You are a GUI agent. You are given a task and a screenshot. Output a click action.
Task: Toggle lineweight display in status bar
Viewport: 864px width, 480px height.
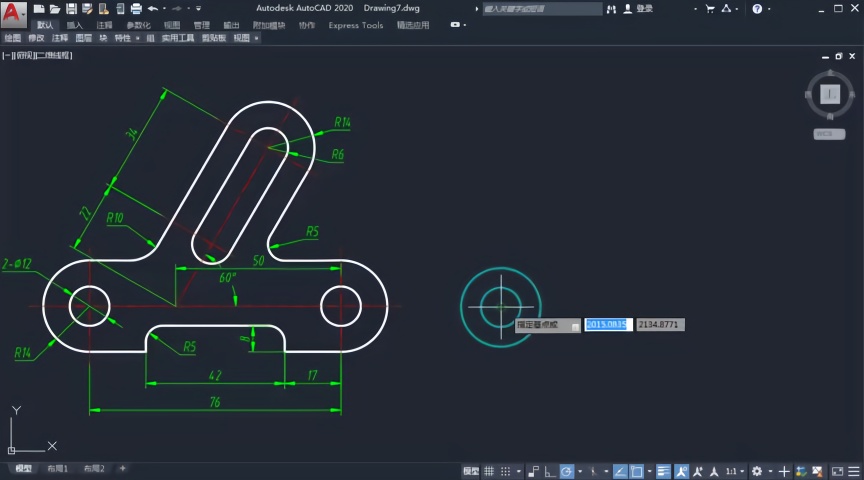tap(663, 471)
